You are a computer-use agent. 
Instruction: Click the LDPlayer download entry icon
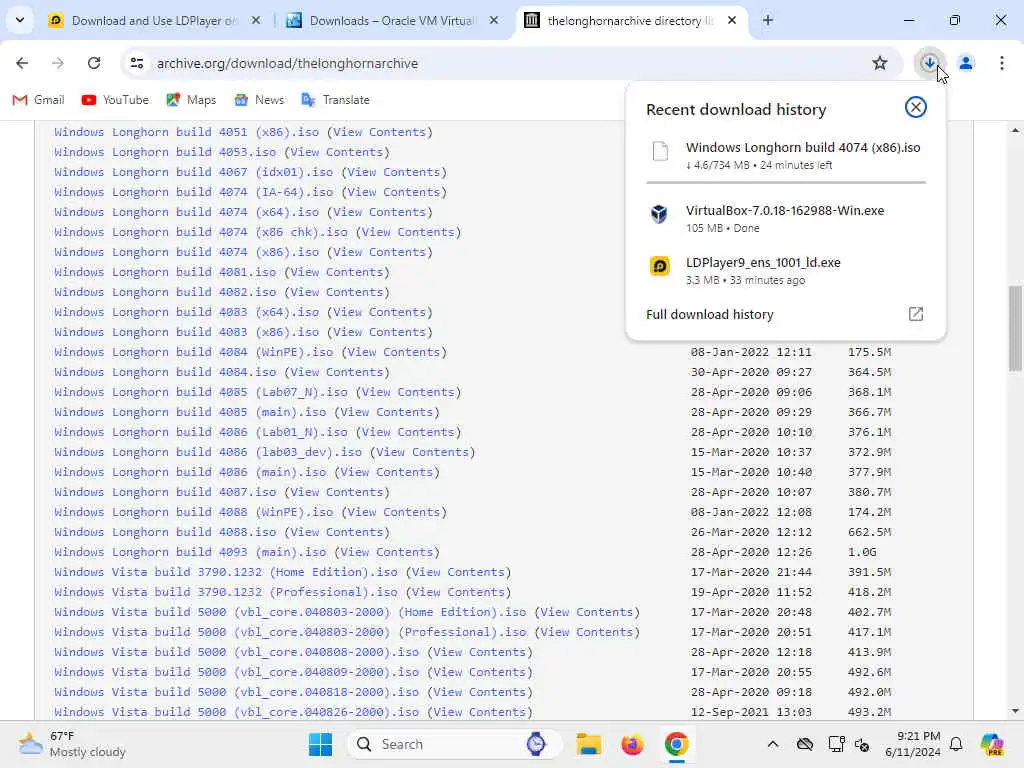(660, 266)
